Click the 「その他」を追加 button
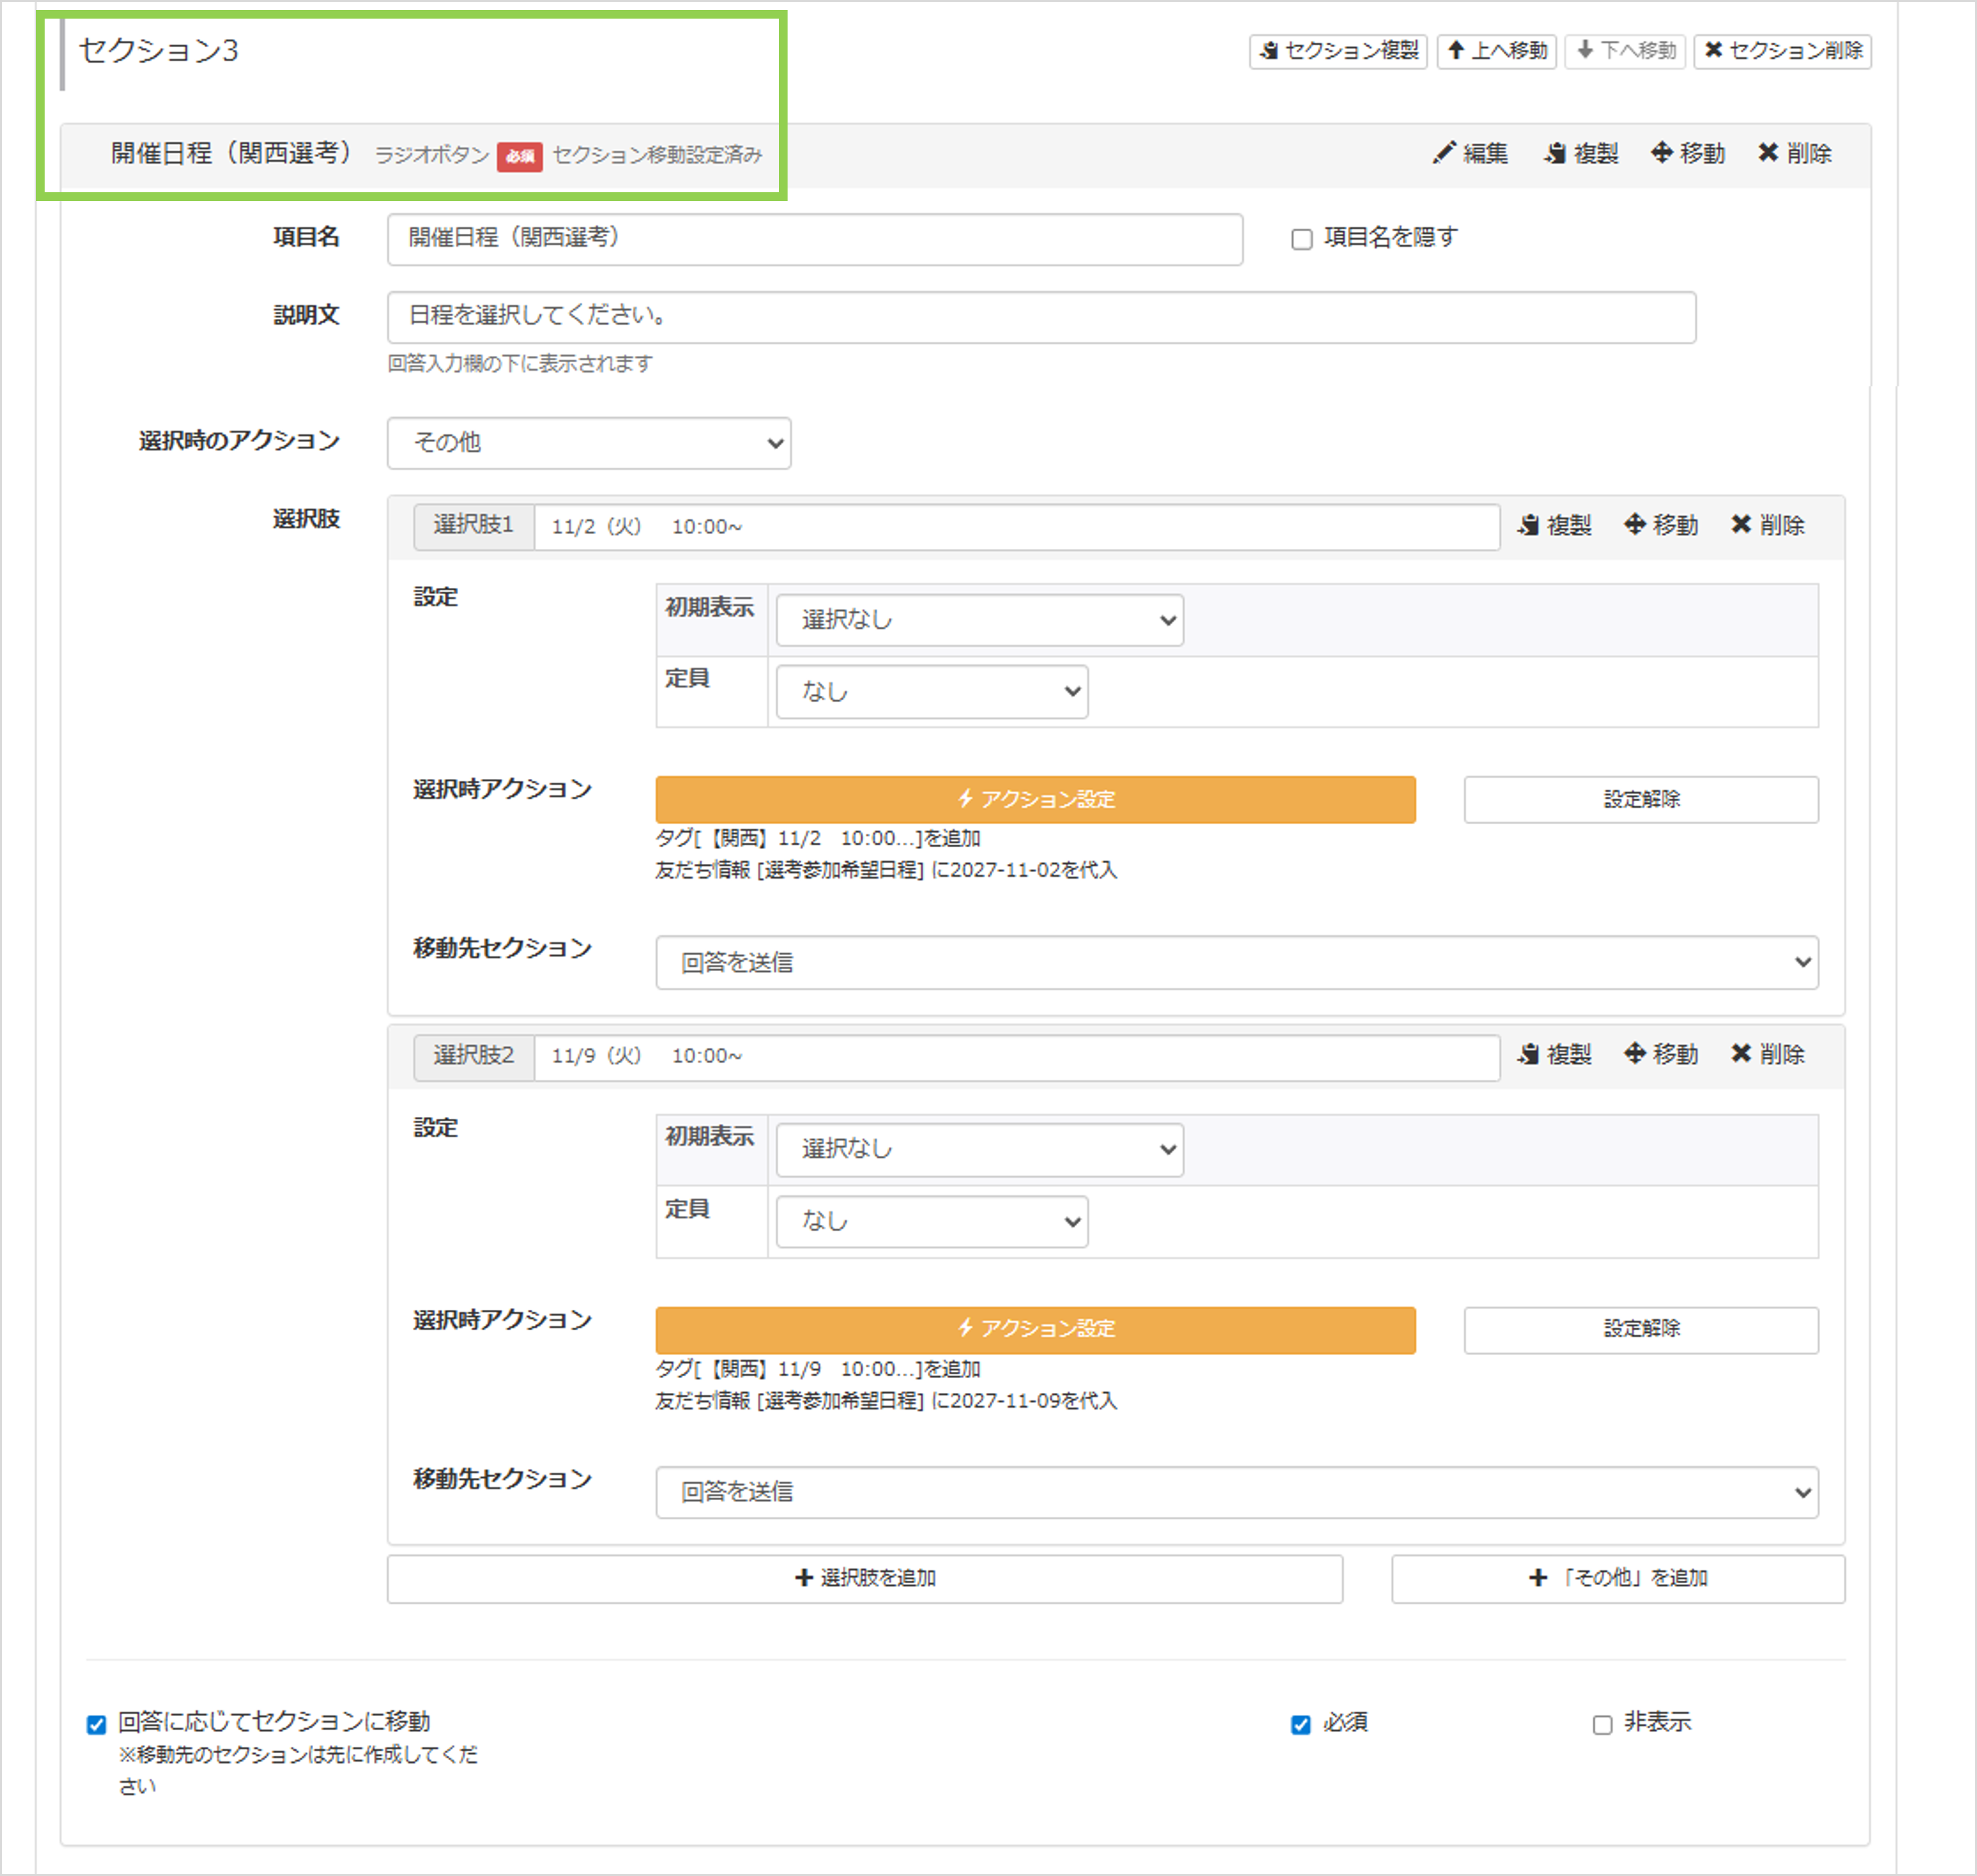1977x1876 pixels. 1617,1578
